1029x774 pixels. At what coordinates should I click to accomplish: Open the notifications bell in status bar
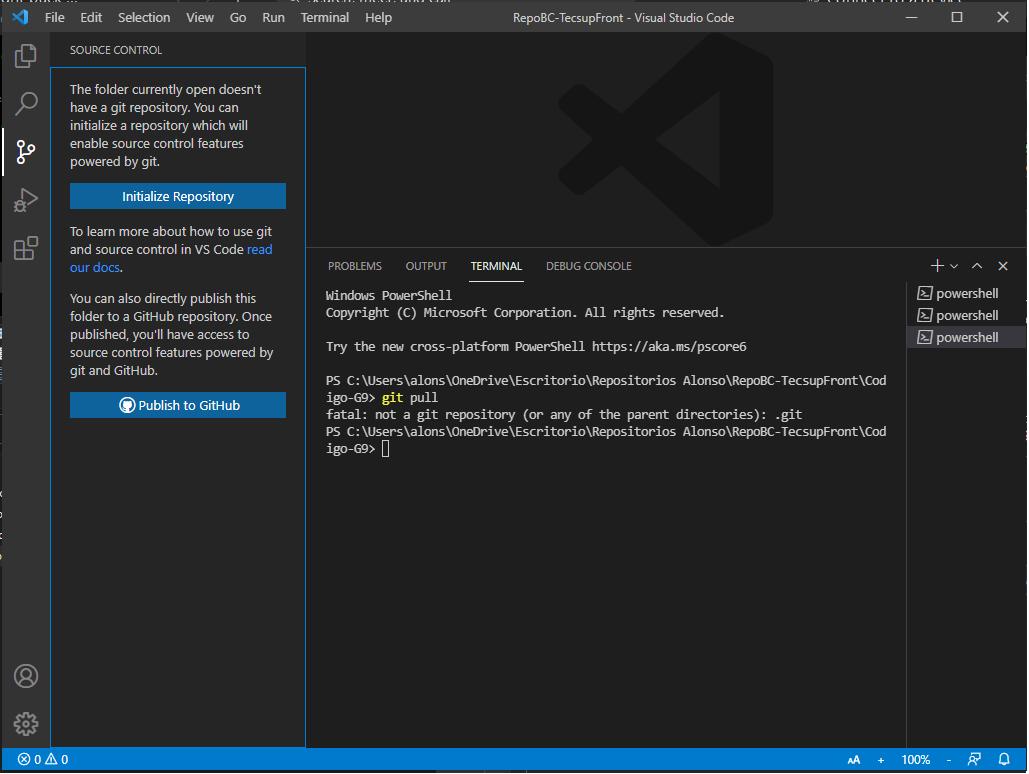click(1006, 759)
